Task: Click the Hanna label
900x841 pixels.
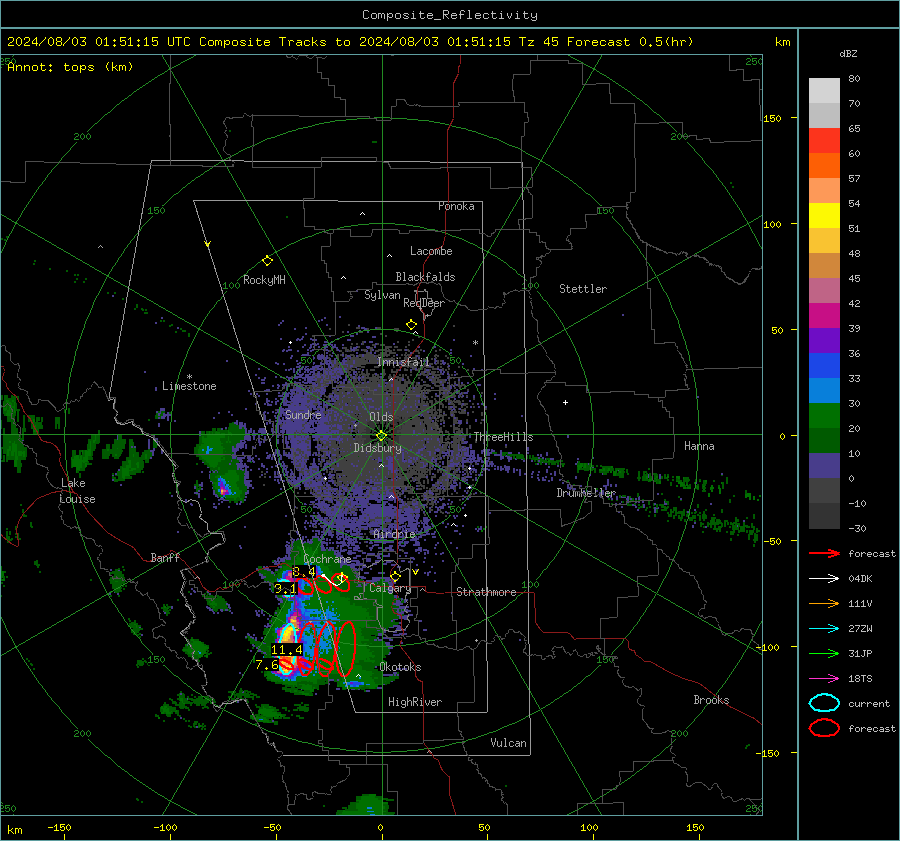Action: tap(699, 446)
